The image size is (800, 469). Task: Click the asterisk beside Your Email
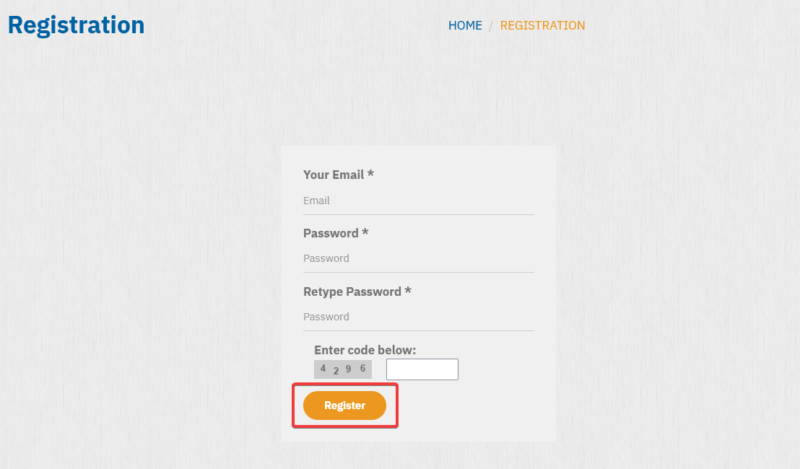pos(371,174)
